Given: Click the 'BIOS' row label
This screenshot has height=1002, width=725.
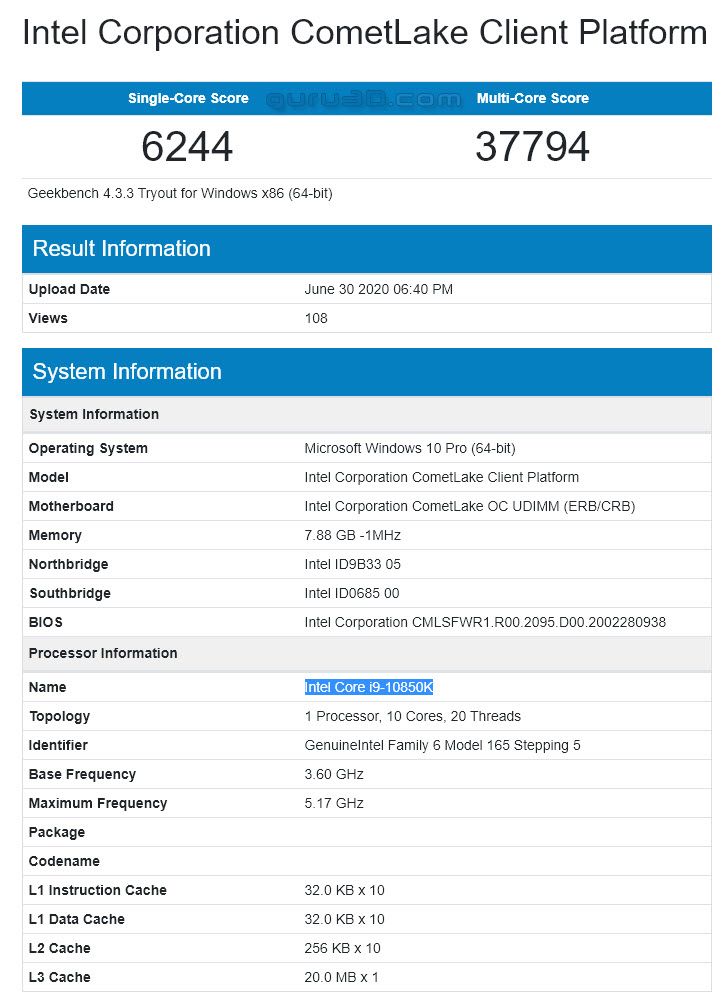Looking at the screenshot, I should (45, 622).
